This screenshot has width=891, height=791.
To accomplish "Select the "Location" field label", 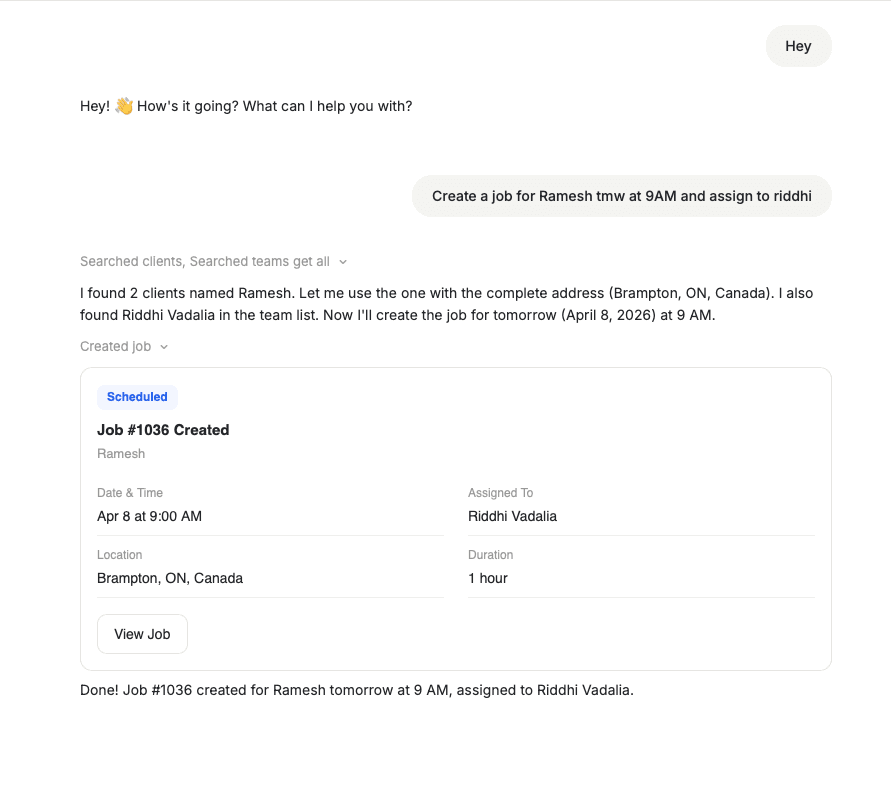I will coord(120,555).
